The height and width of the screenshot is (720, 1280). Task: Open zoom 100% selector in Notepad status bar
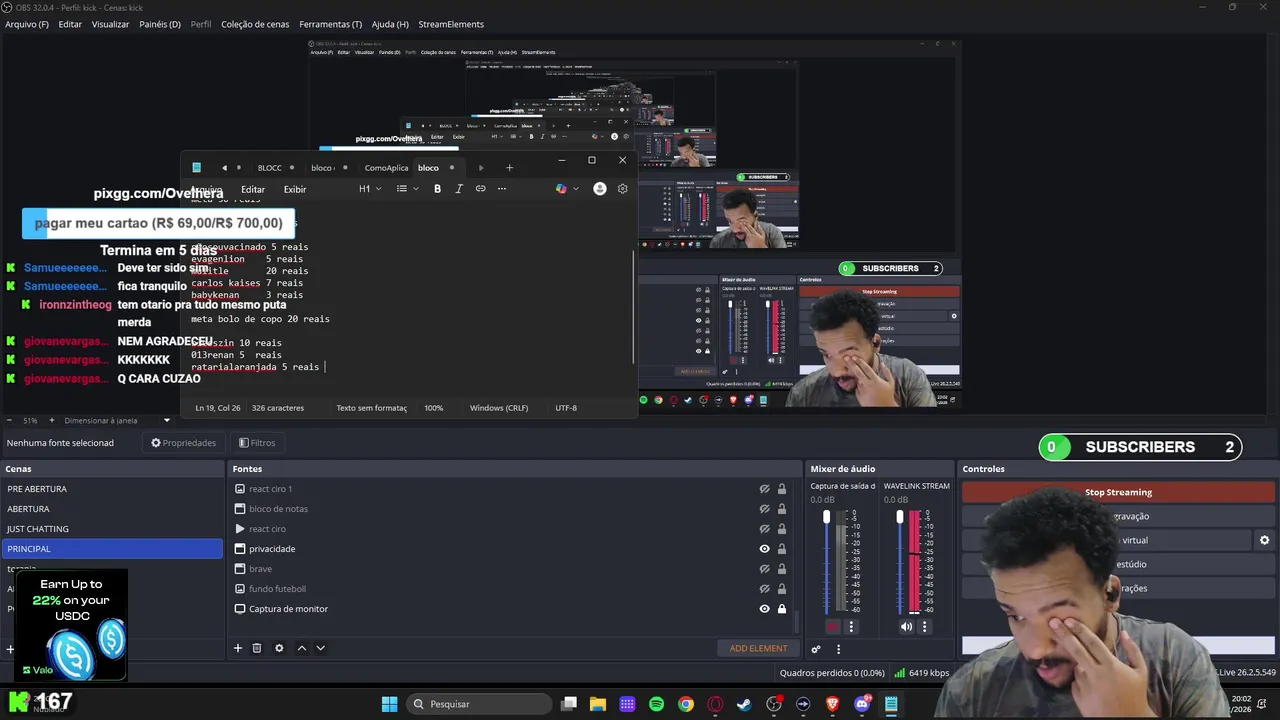[433, 408]
